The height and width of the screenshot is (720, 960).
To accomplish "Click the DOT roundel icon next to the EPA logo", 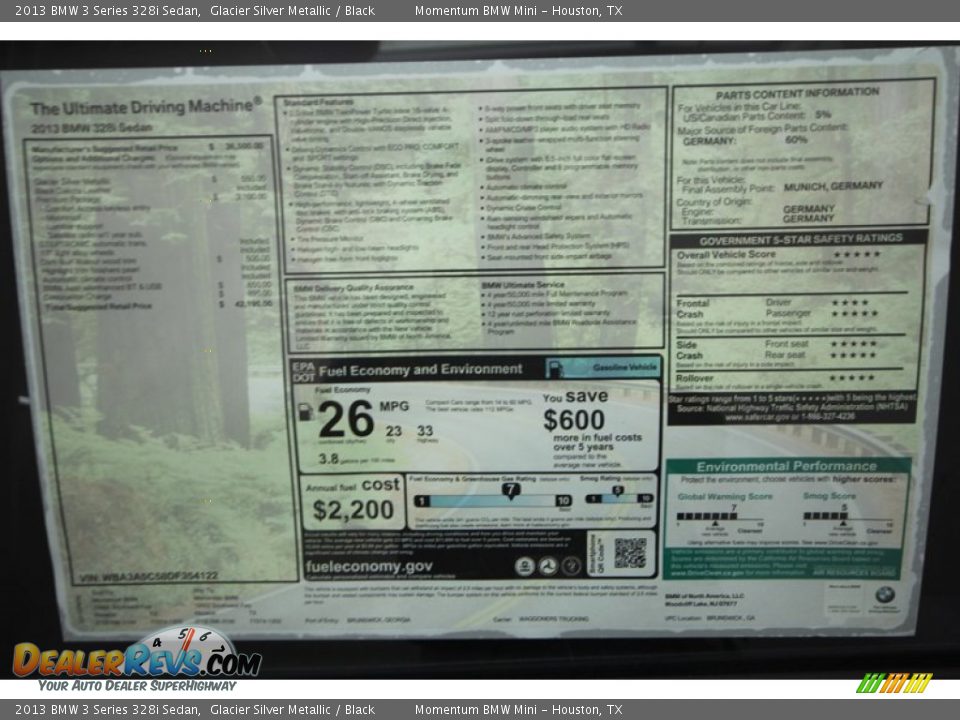I will (549, 565).
